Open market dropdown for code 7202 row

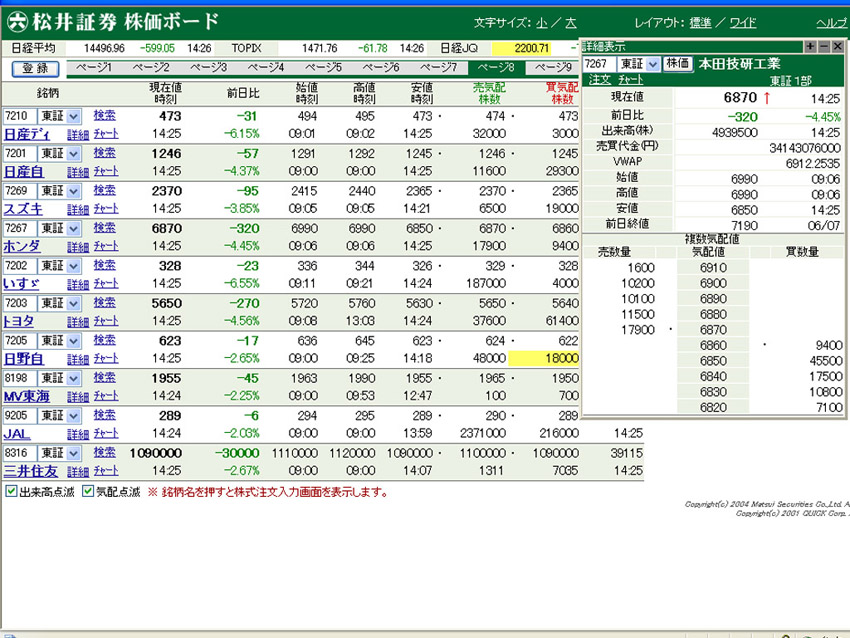tap(74, 266)
